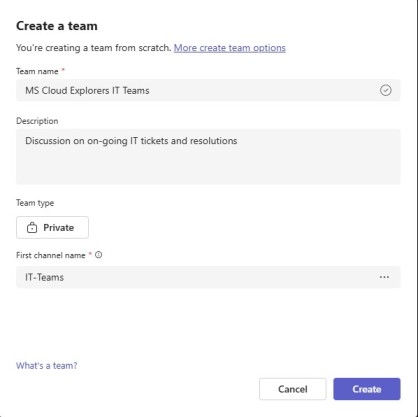Click the text "You're creating a team from scratch."
Screen dimensions: 418x417
[94, 48]
